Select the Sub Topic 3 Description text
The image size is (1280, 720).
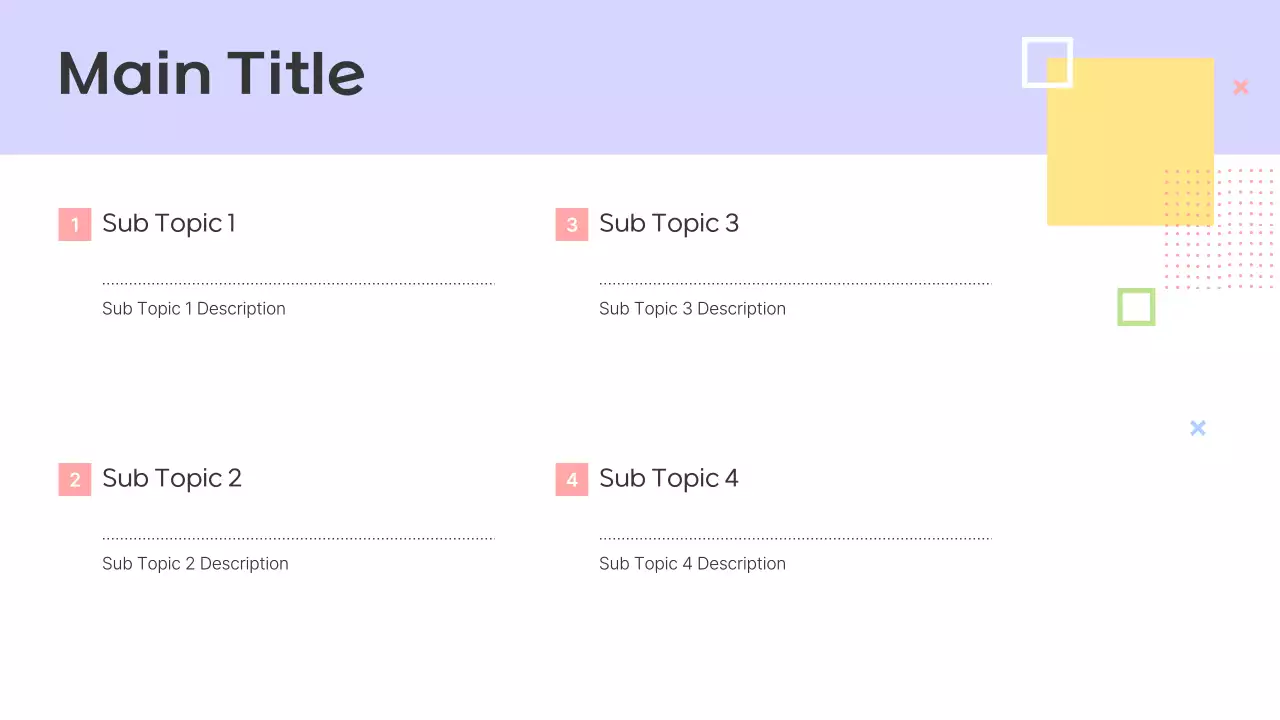692,309
